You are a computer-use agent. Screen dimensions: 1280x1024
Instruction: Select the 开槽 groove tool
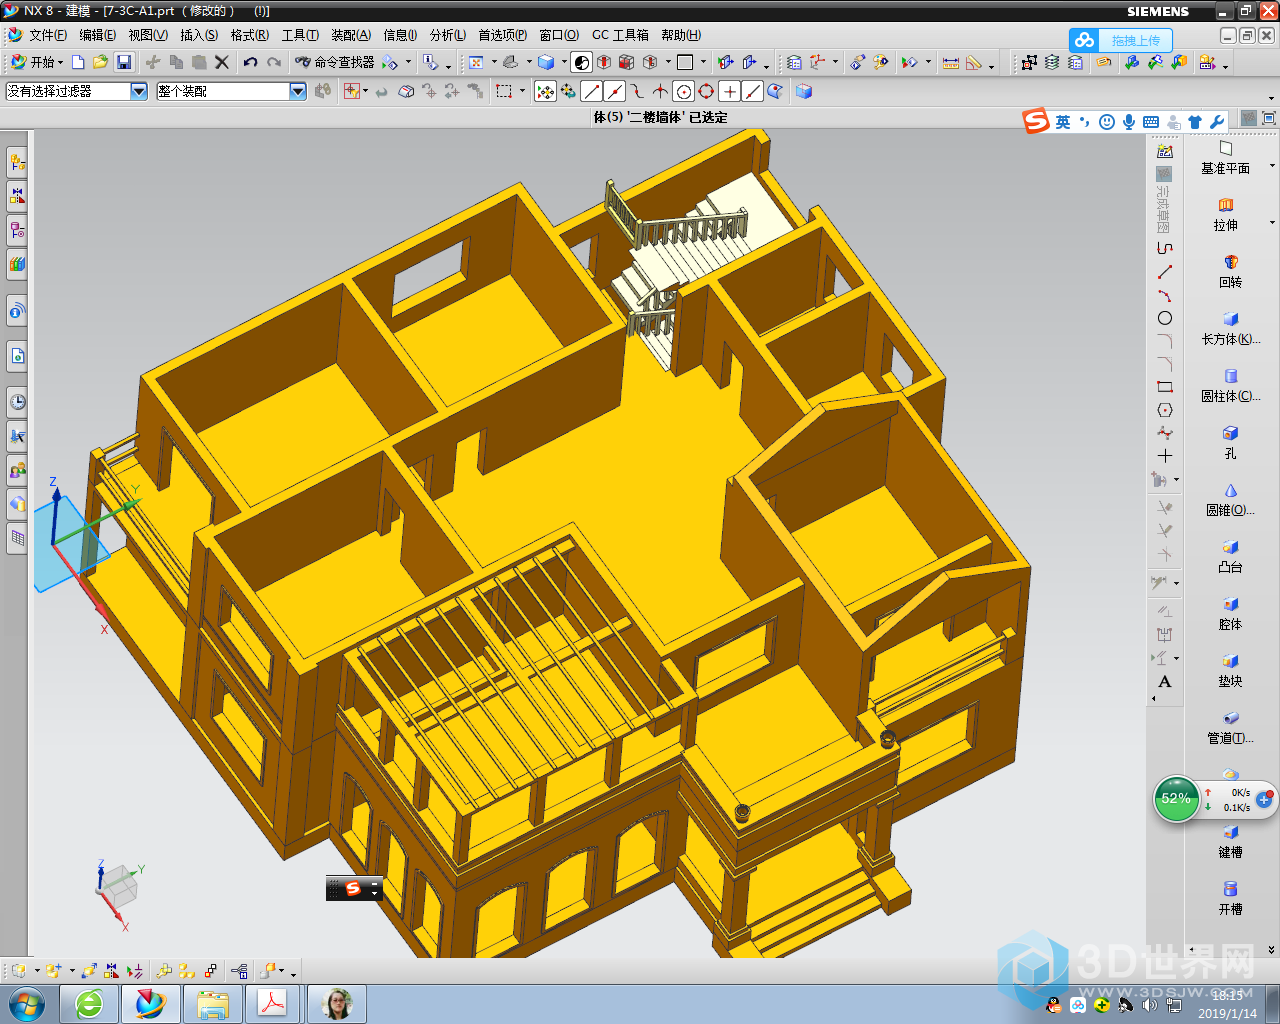[1230, 899]
